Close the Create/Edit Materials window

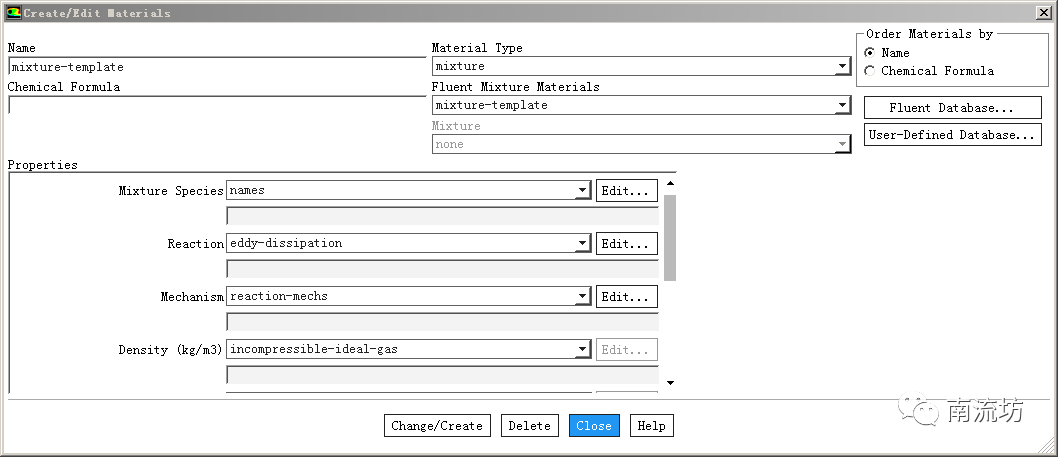[x=1043, y=13]
